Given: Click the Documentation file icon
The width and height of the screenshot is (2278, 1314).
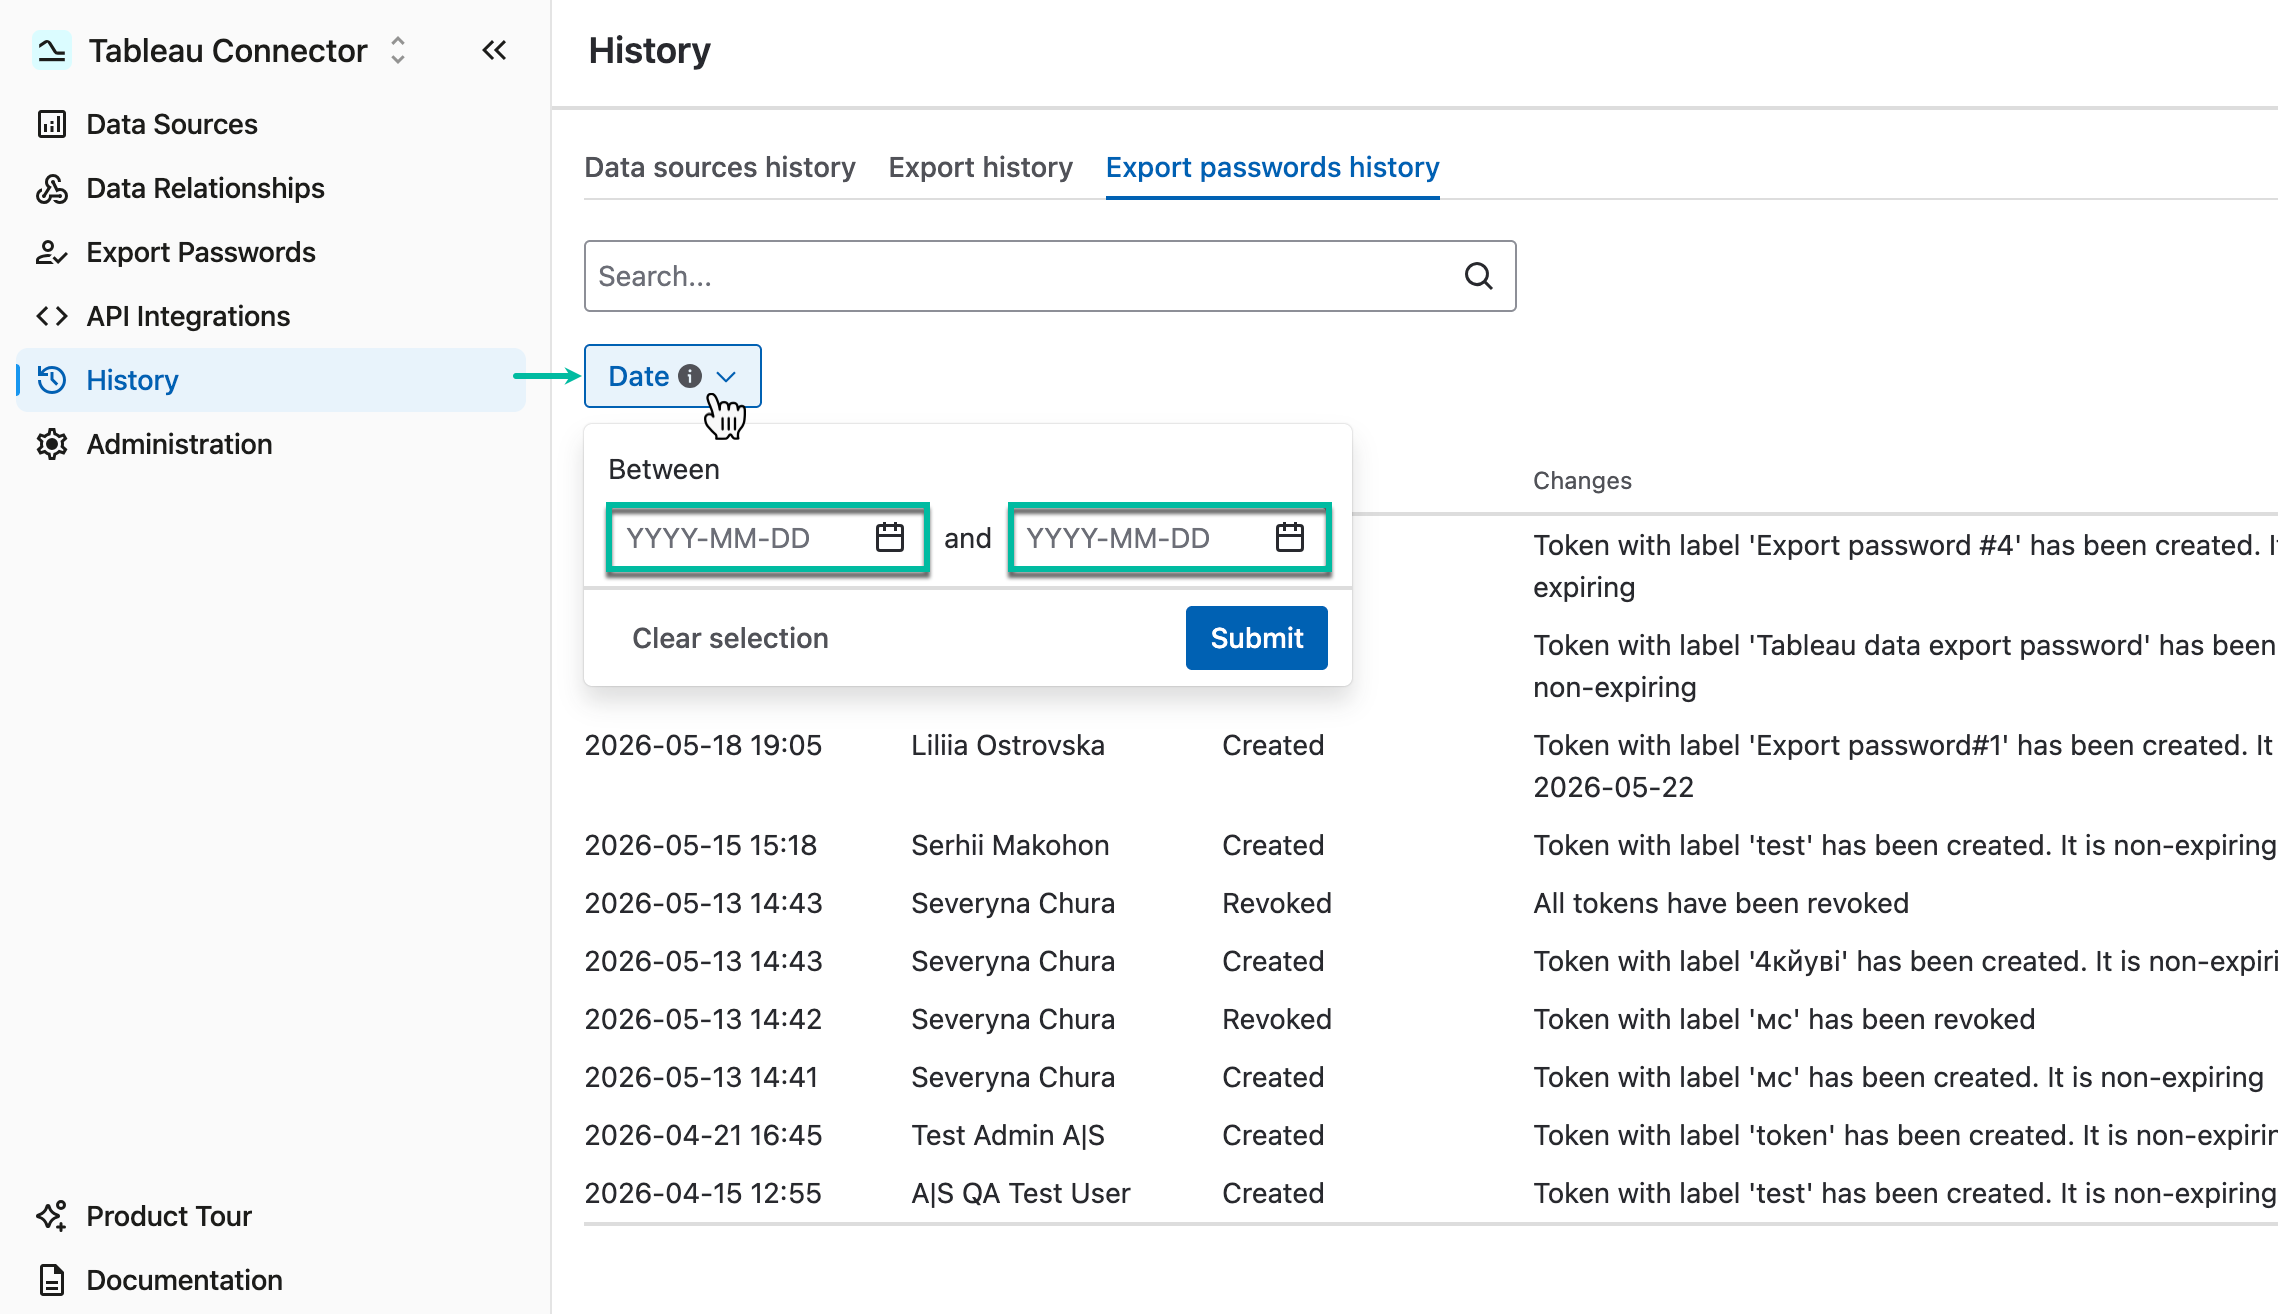Looking at the screenshot, I should point(52,1280).
